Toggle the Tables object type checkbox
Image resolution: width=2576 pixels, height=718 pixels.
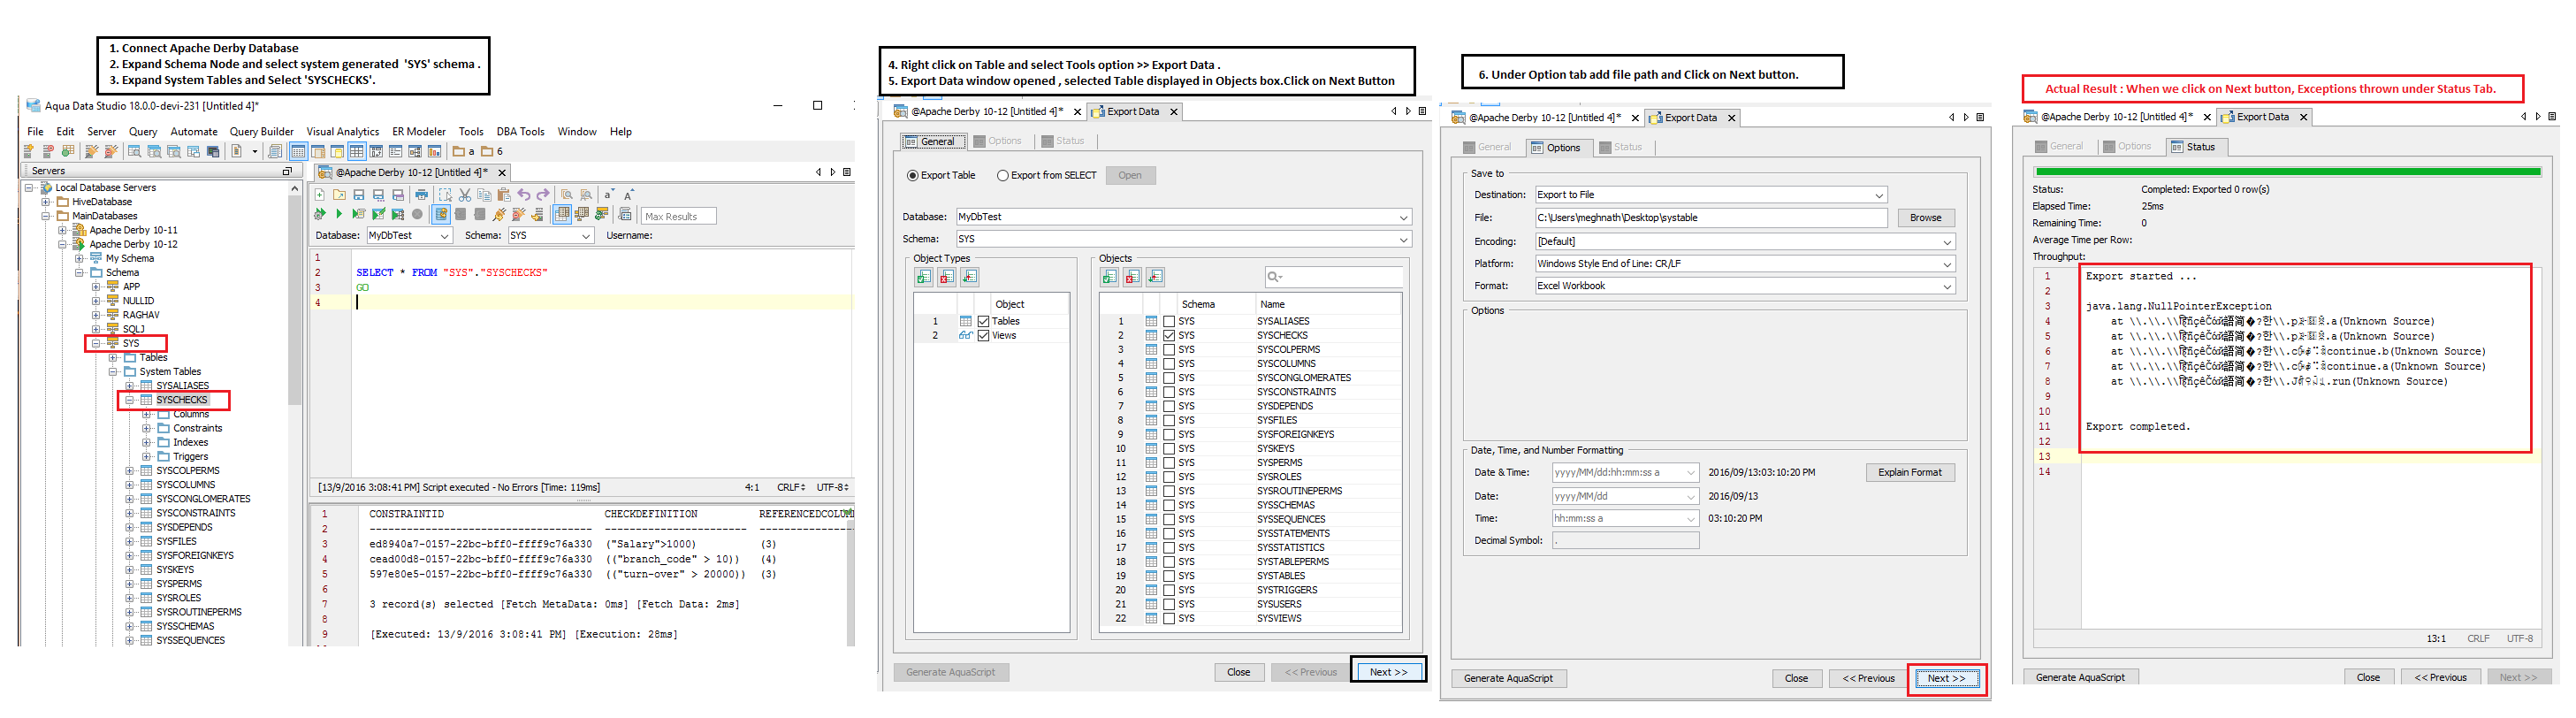(x=984, y=321)
